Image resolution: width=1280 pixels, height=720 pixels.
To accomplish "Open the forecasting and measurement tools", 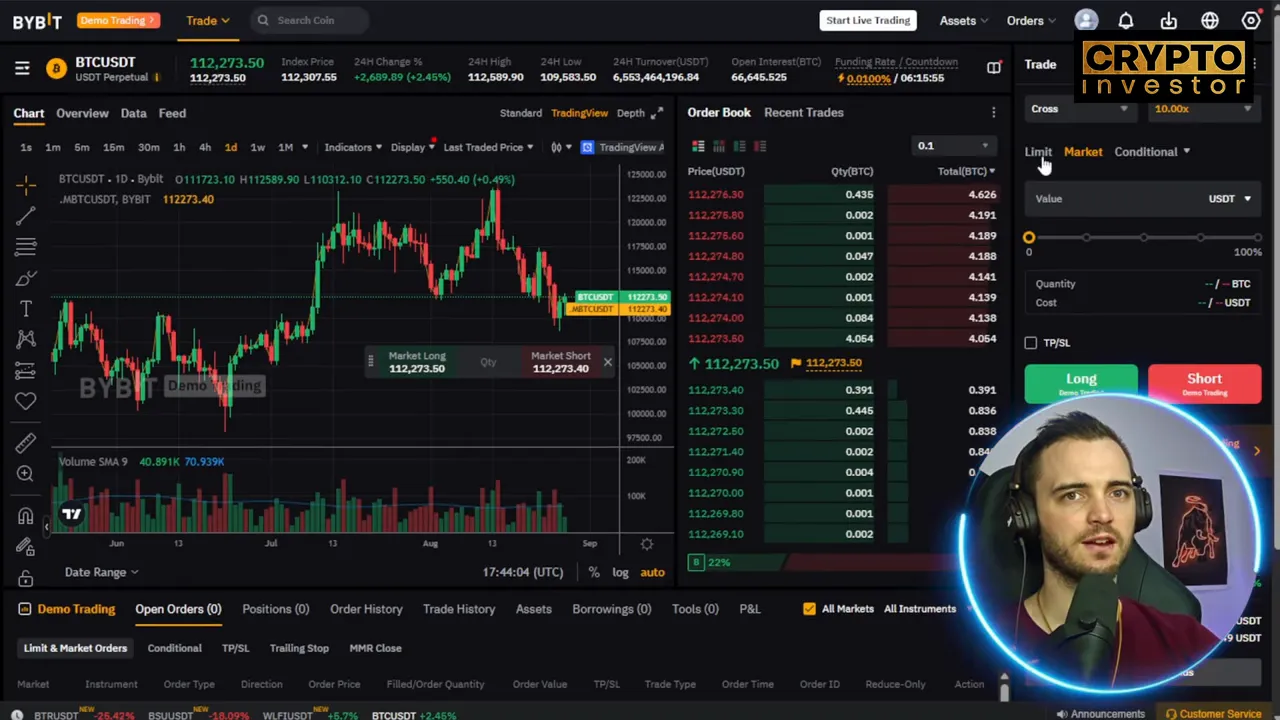I will click(26, 371).
